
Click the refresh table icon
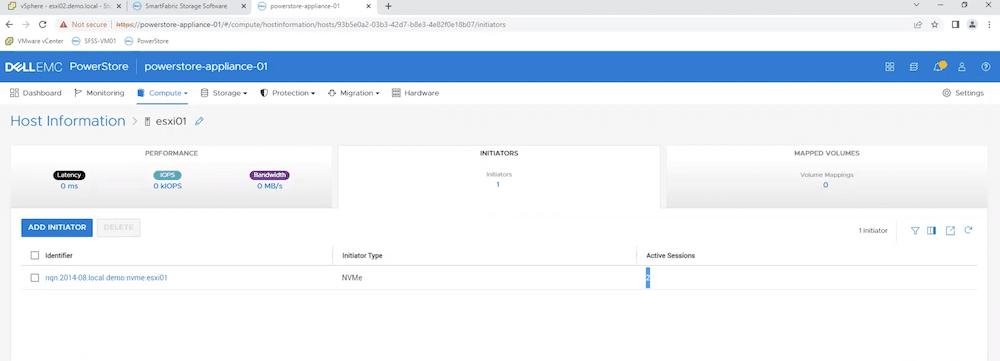click(968, 231)
